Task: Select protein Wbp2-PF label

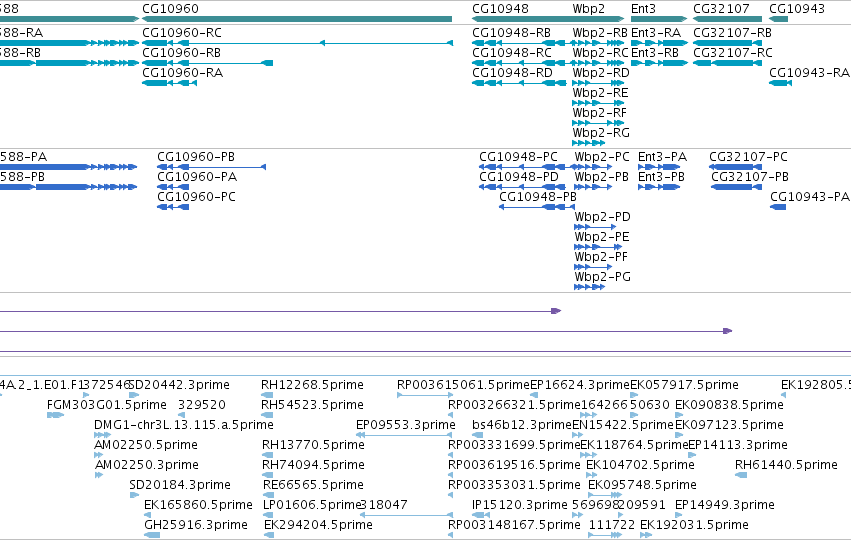Action: [601, 257]
